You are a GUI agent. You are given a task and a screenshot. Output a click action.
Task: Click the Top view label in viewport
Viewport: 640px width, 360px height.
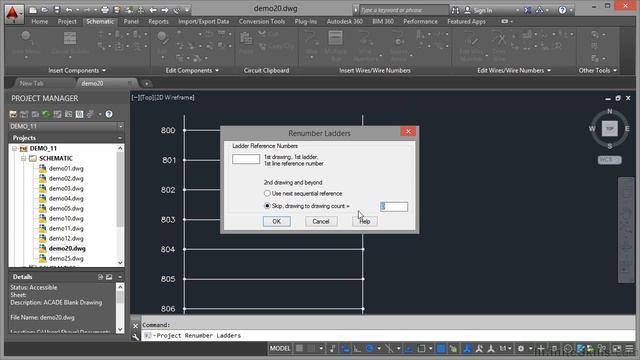pyautogui.click(x=148, y=98)
